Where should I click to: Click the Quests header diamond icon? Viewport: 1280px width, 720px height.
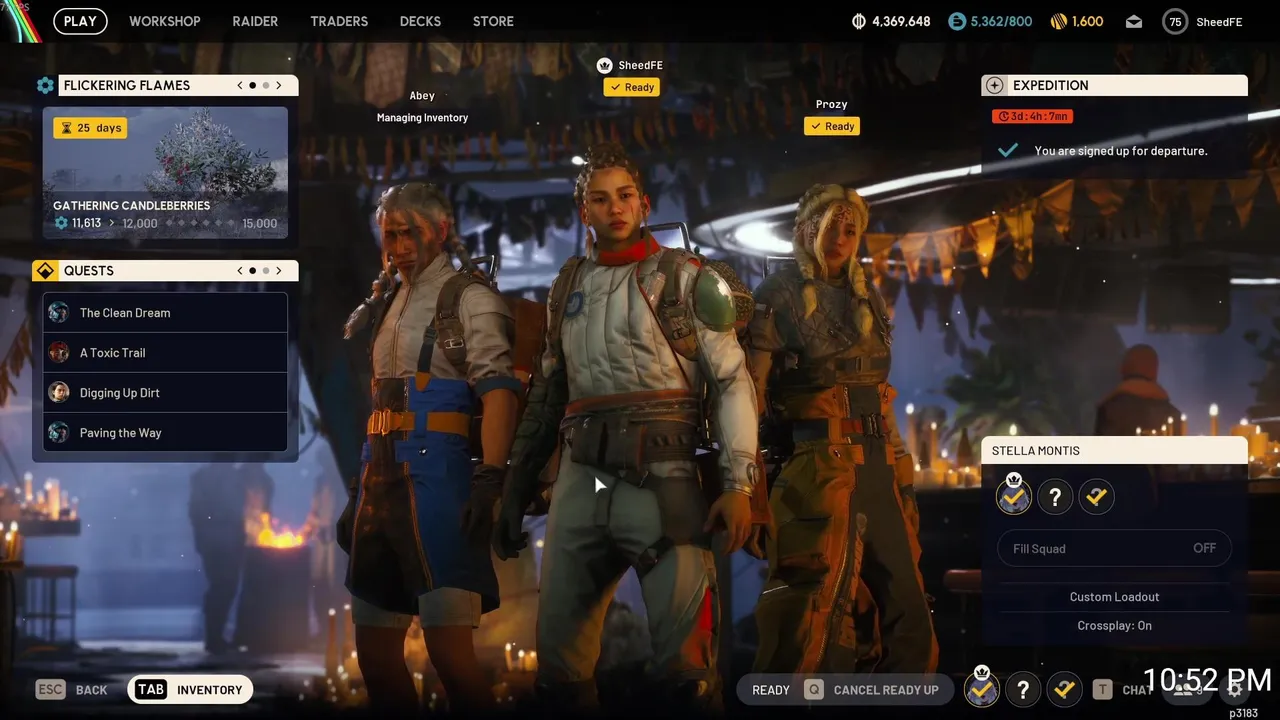[44, 271]
